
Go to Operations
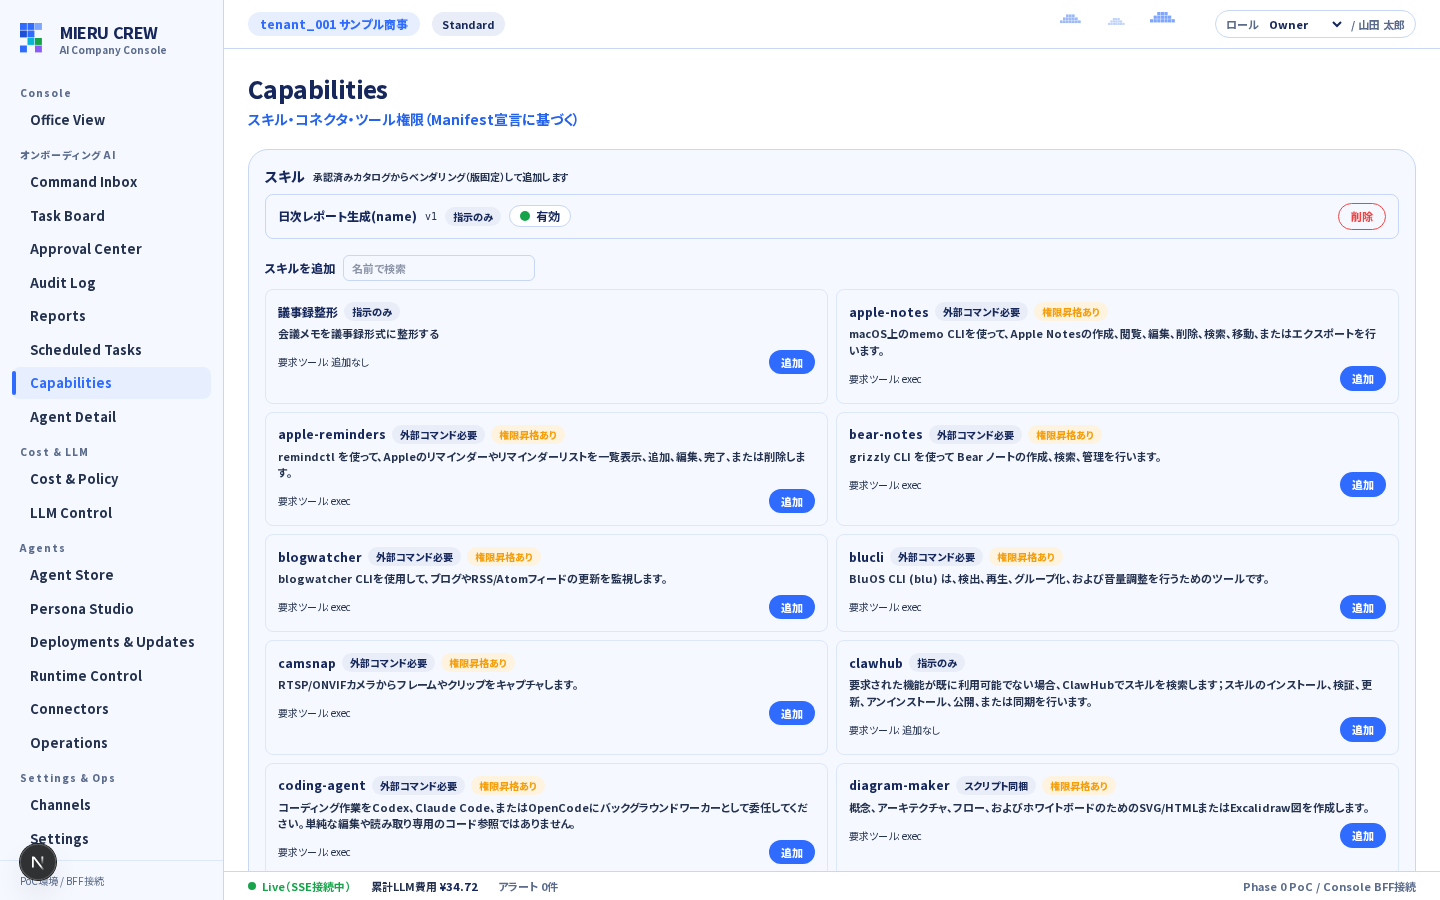(111, 743)
